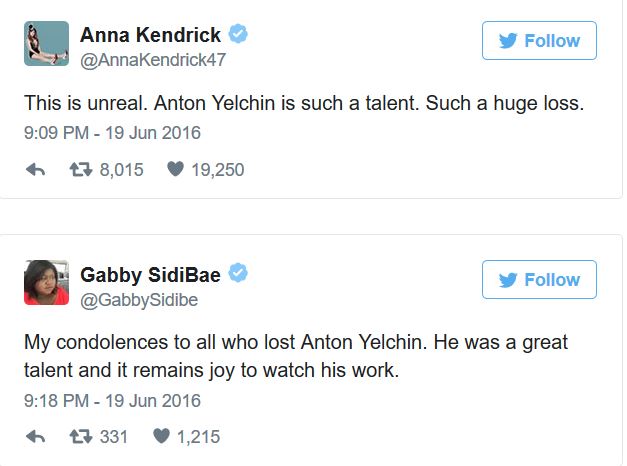627x466 pixels.
Task: Retweet Gabby SidiBae's tweet
Action: [81, 436]
